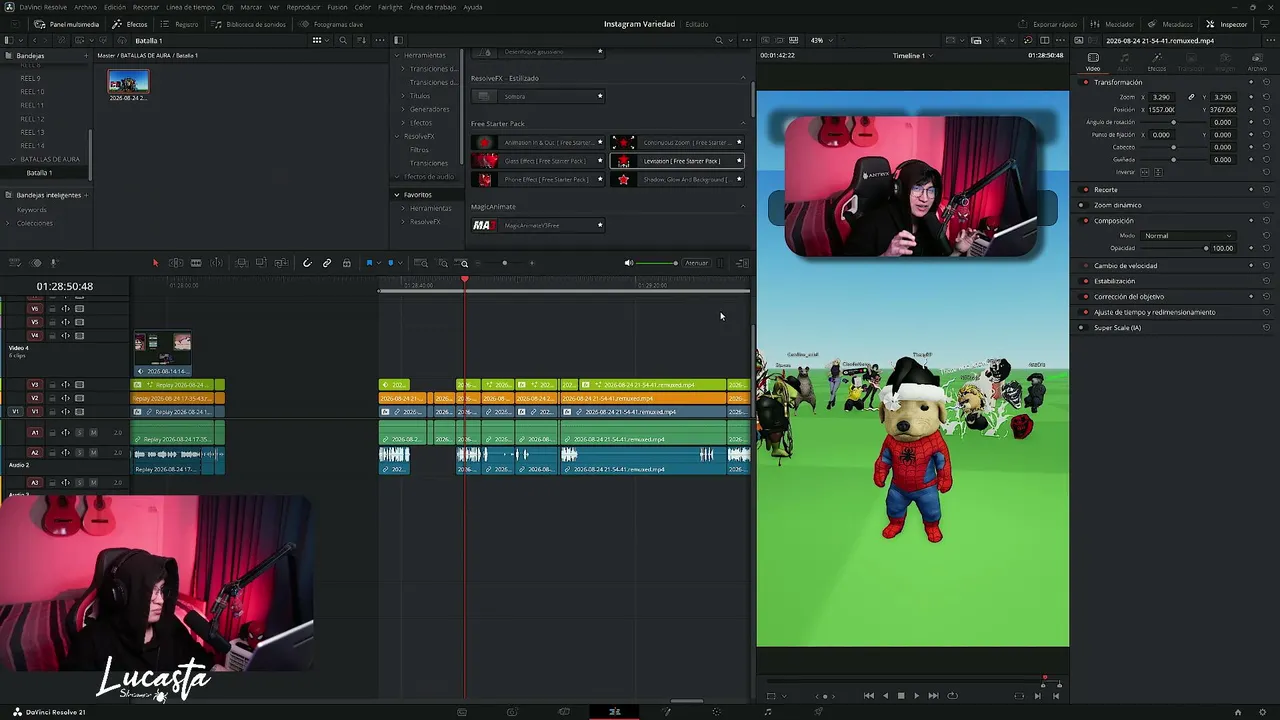Click the horizontal flip button next to Invertir
1280x720 pixels.
1146,172
